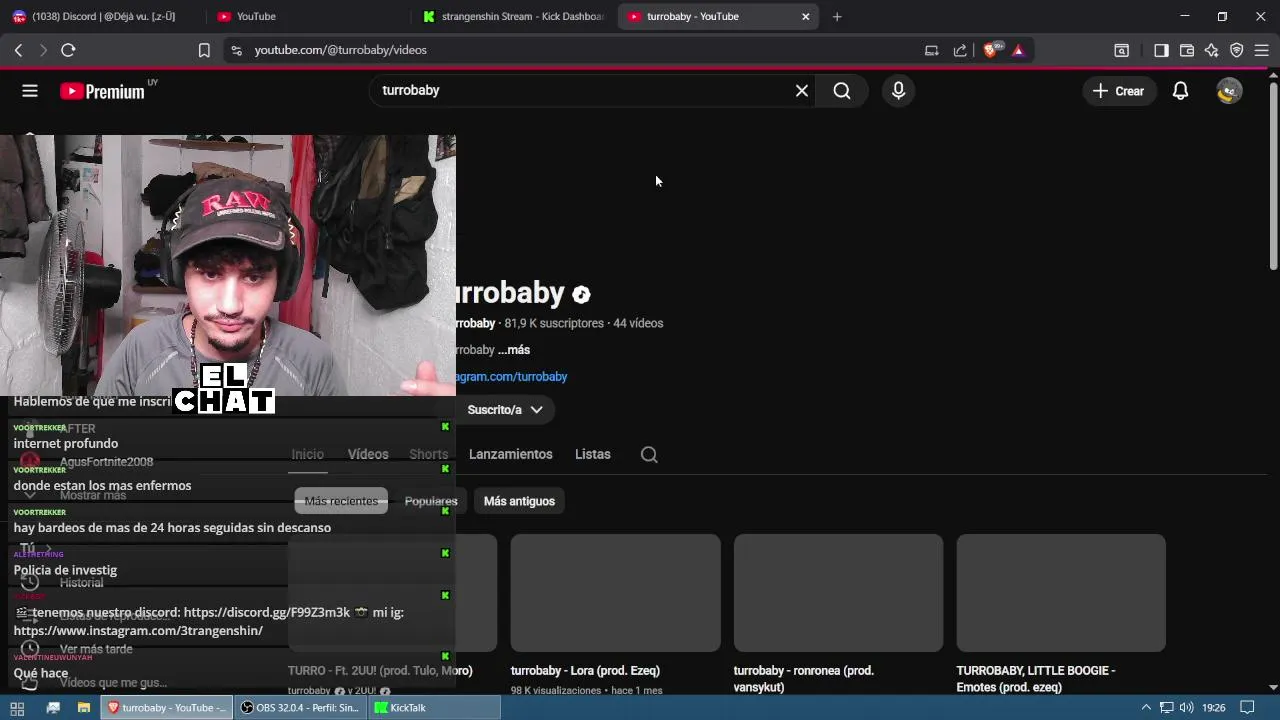1280x720 pixels.
Task: Open Windows Start menu
Action: pos(17,708)
